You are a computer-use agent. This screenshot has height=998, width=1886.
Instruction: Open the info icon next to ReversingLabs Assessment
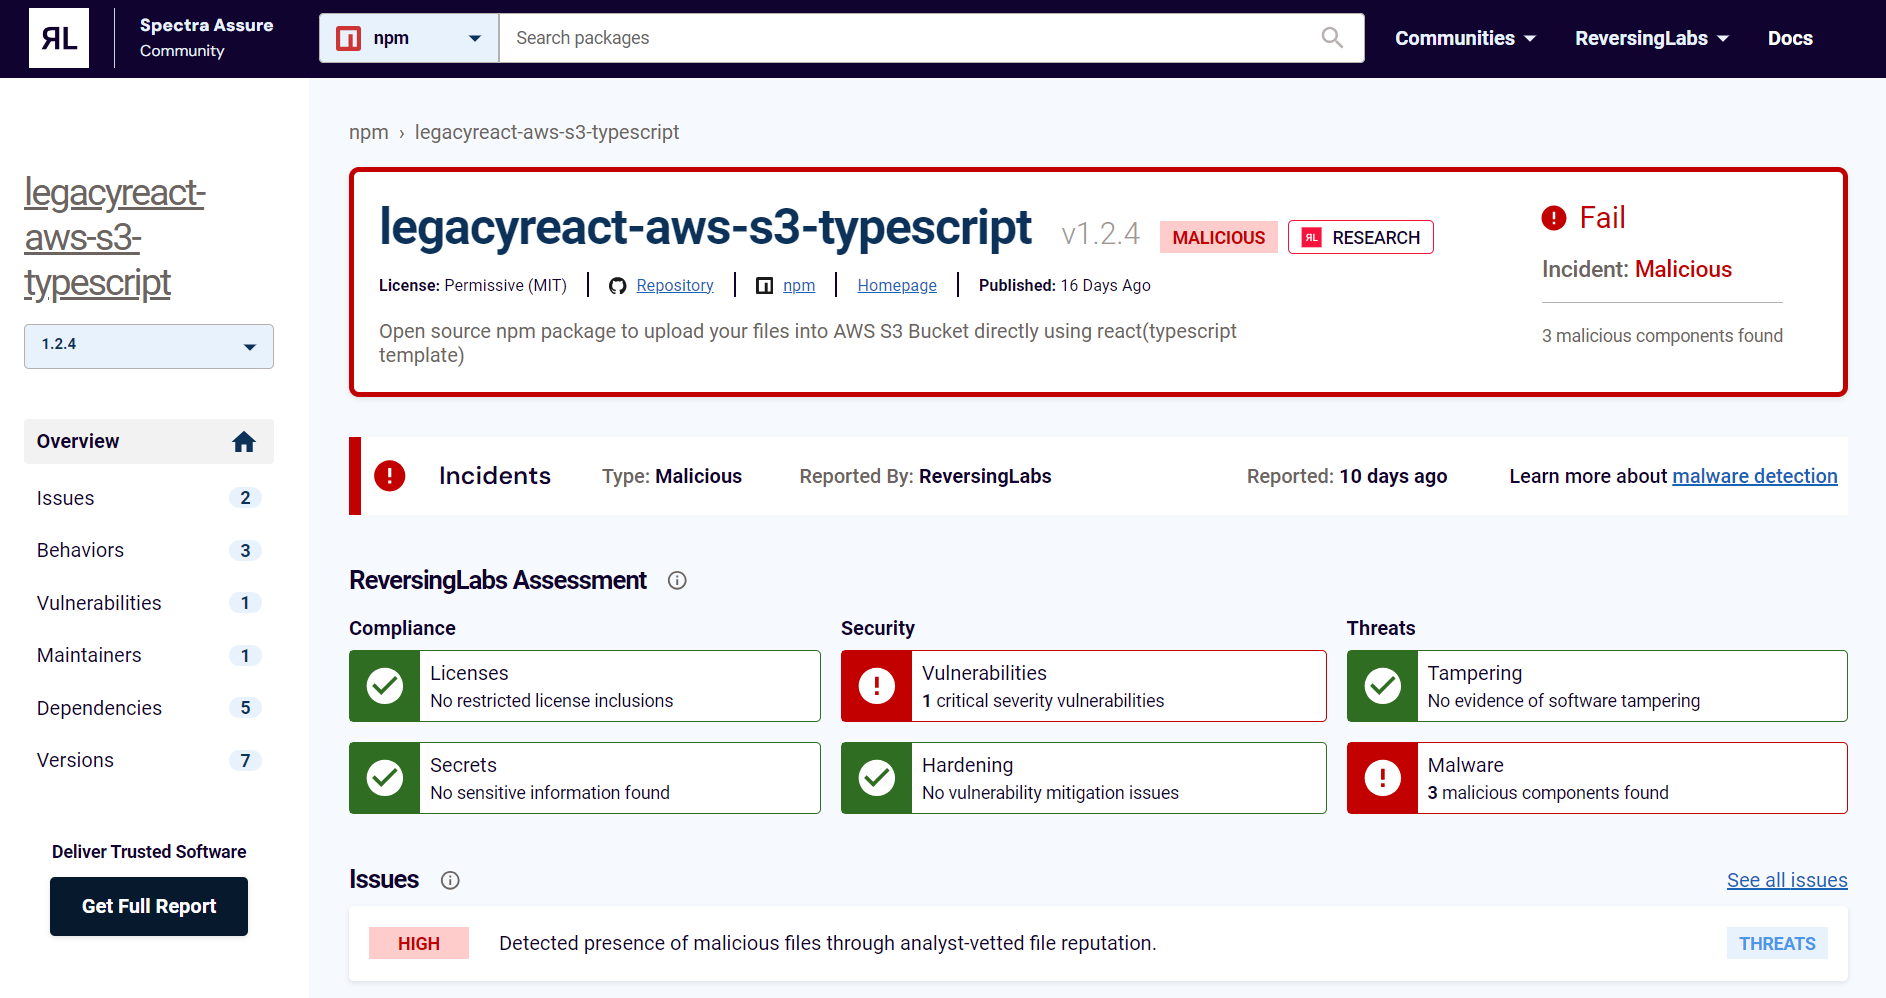point(677,581)
